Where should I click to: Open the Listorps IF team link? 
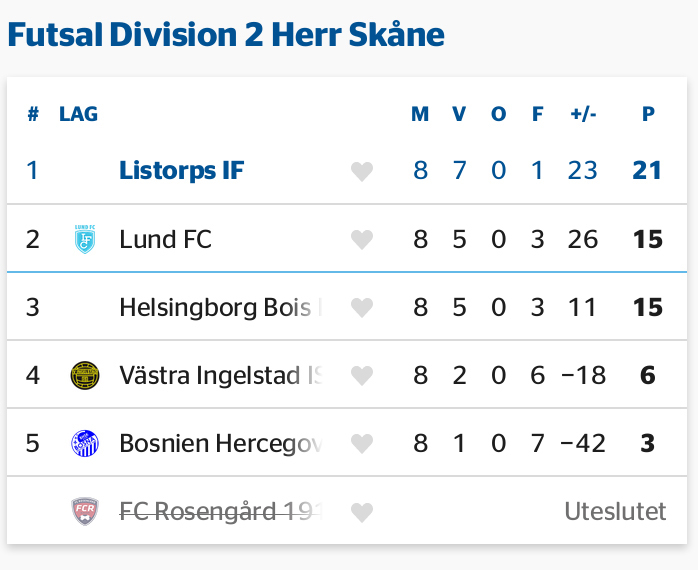tap(182, 171)
